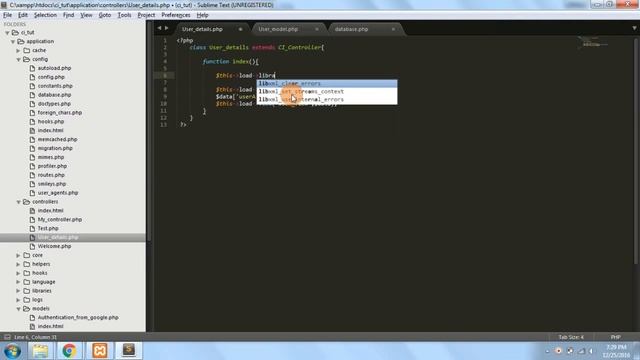Open foreign_chars.php in the sidebar

pos(60,113)
